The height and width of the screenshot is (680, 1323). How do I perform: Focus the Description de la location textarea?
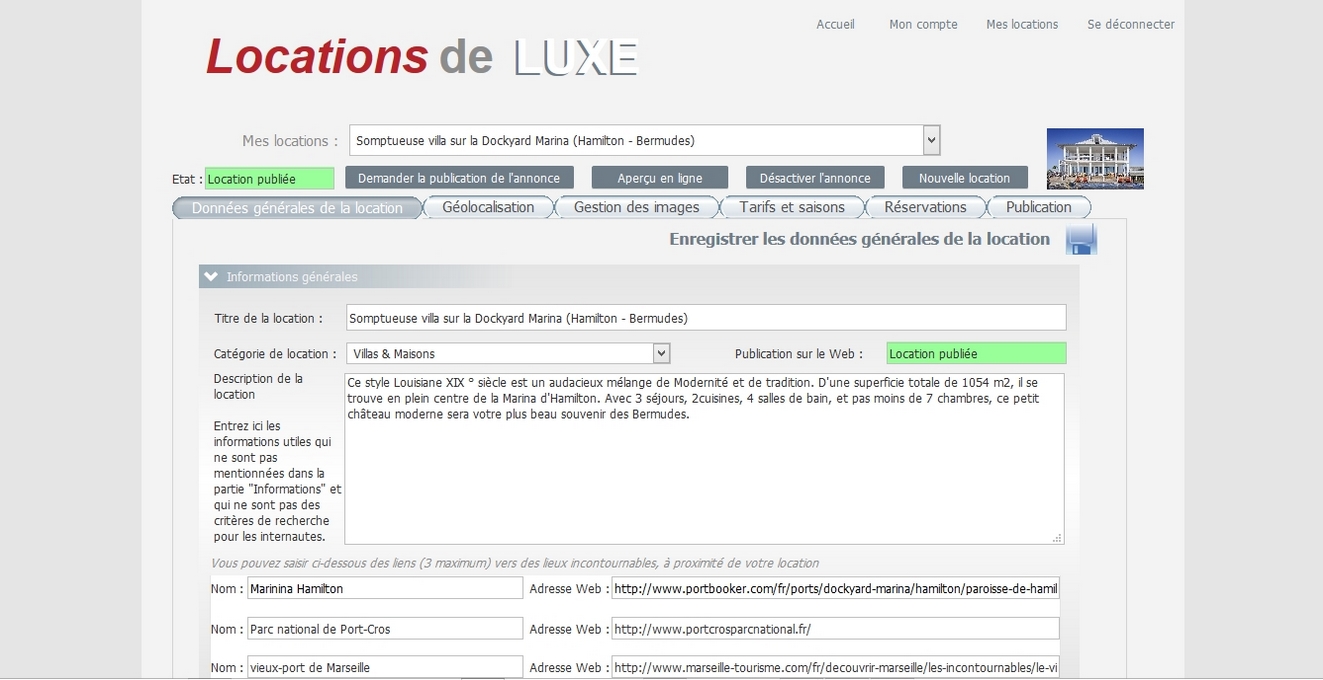[x=703, y=458]
